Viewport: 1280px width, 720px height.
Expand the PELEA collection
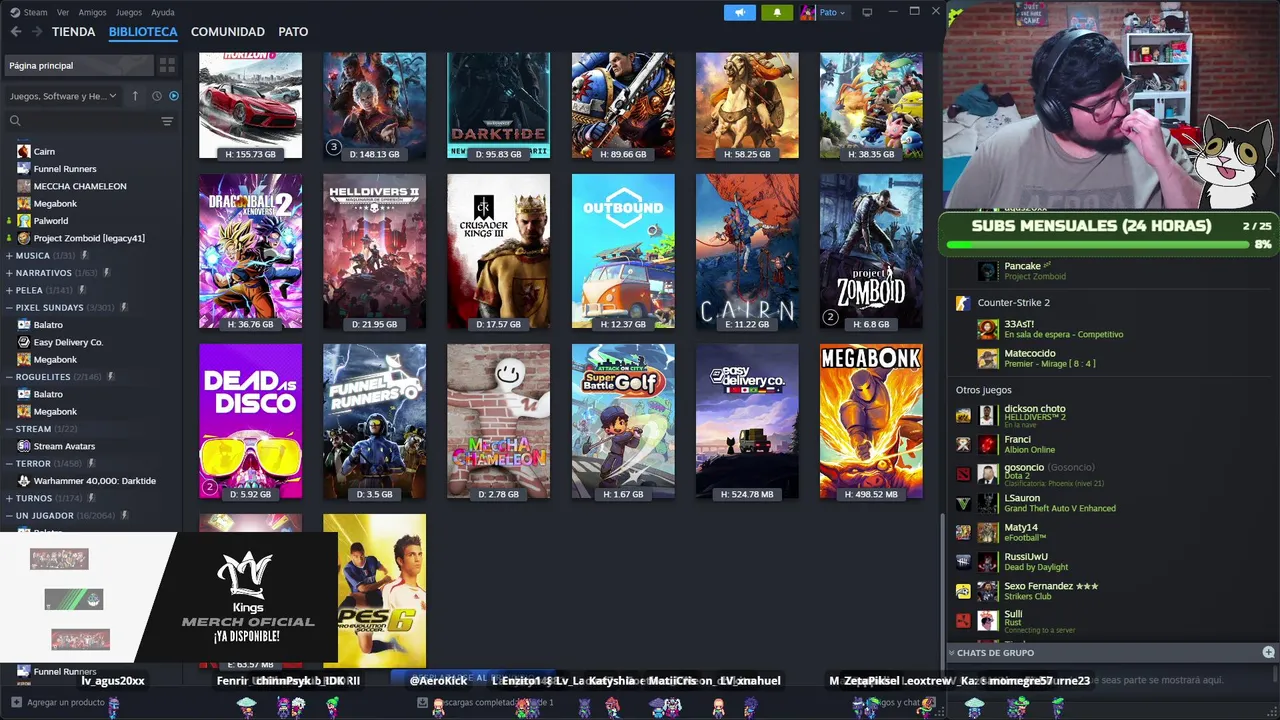click(8, 290)
